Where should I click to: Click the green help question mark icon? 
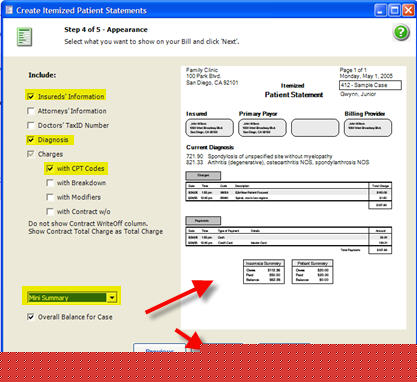401,32
